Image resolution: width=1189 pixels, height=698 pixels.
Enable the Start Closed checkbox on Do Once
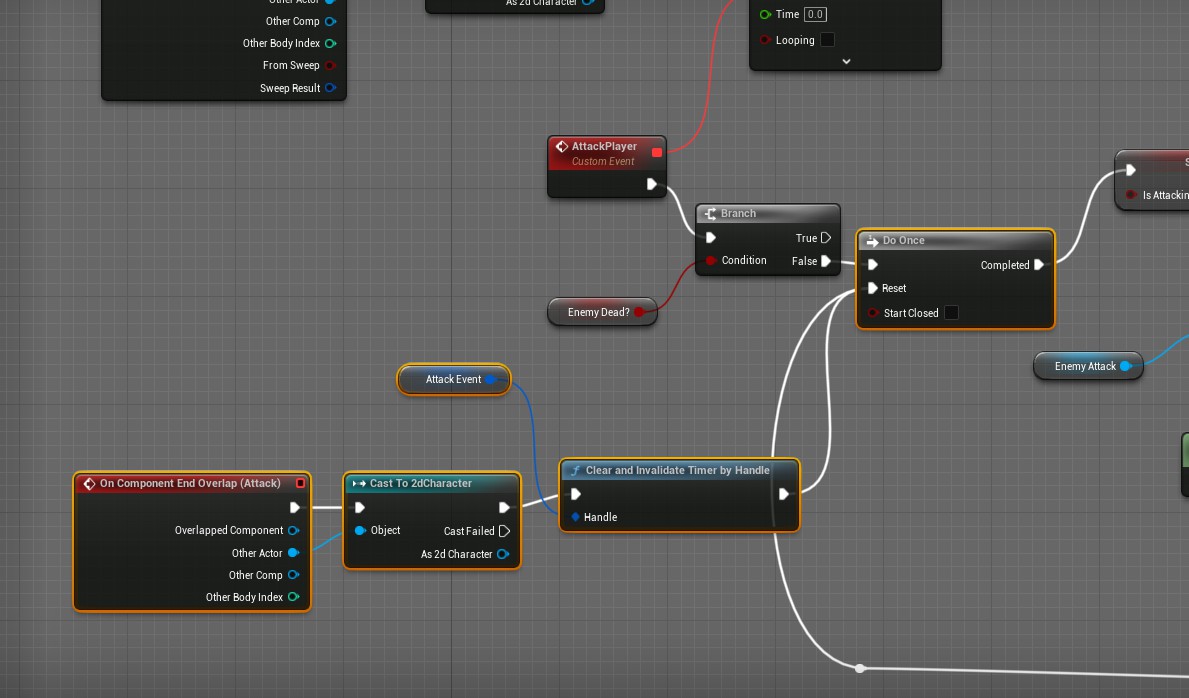tap(951, 313)
